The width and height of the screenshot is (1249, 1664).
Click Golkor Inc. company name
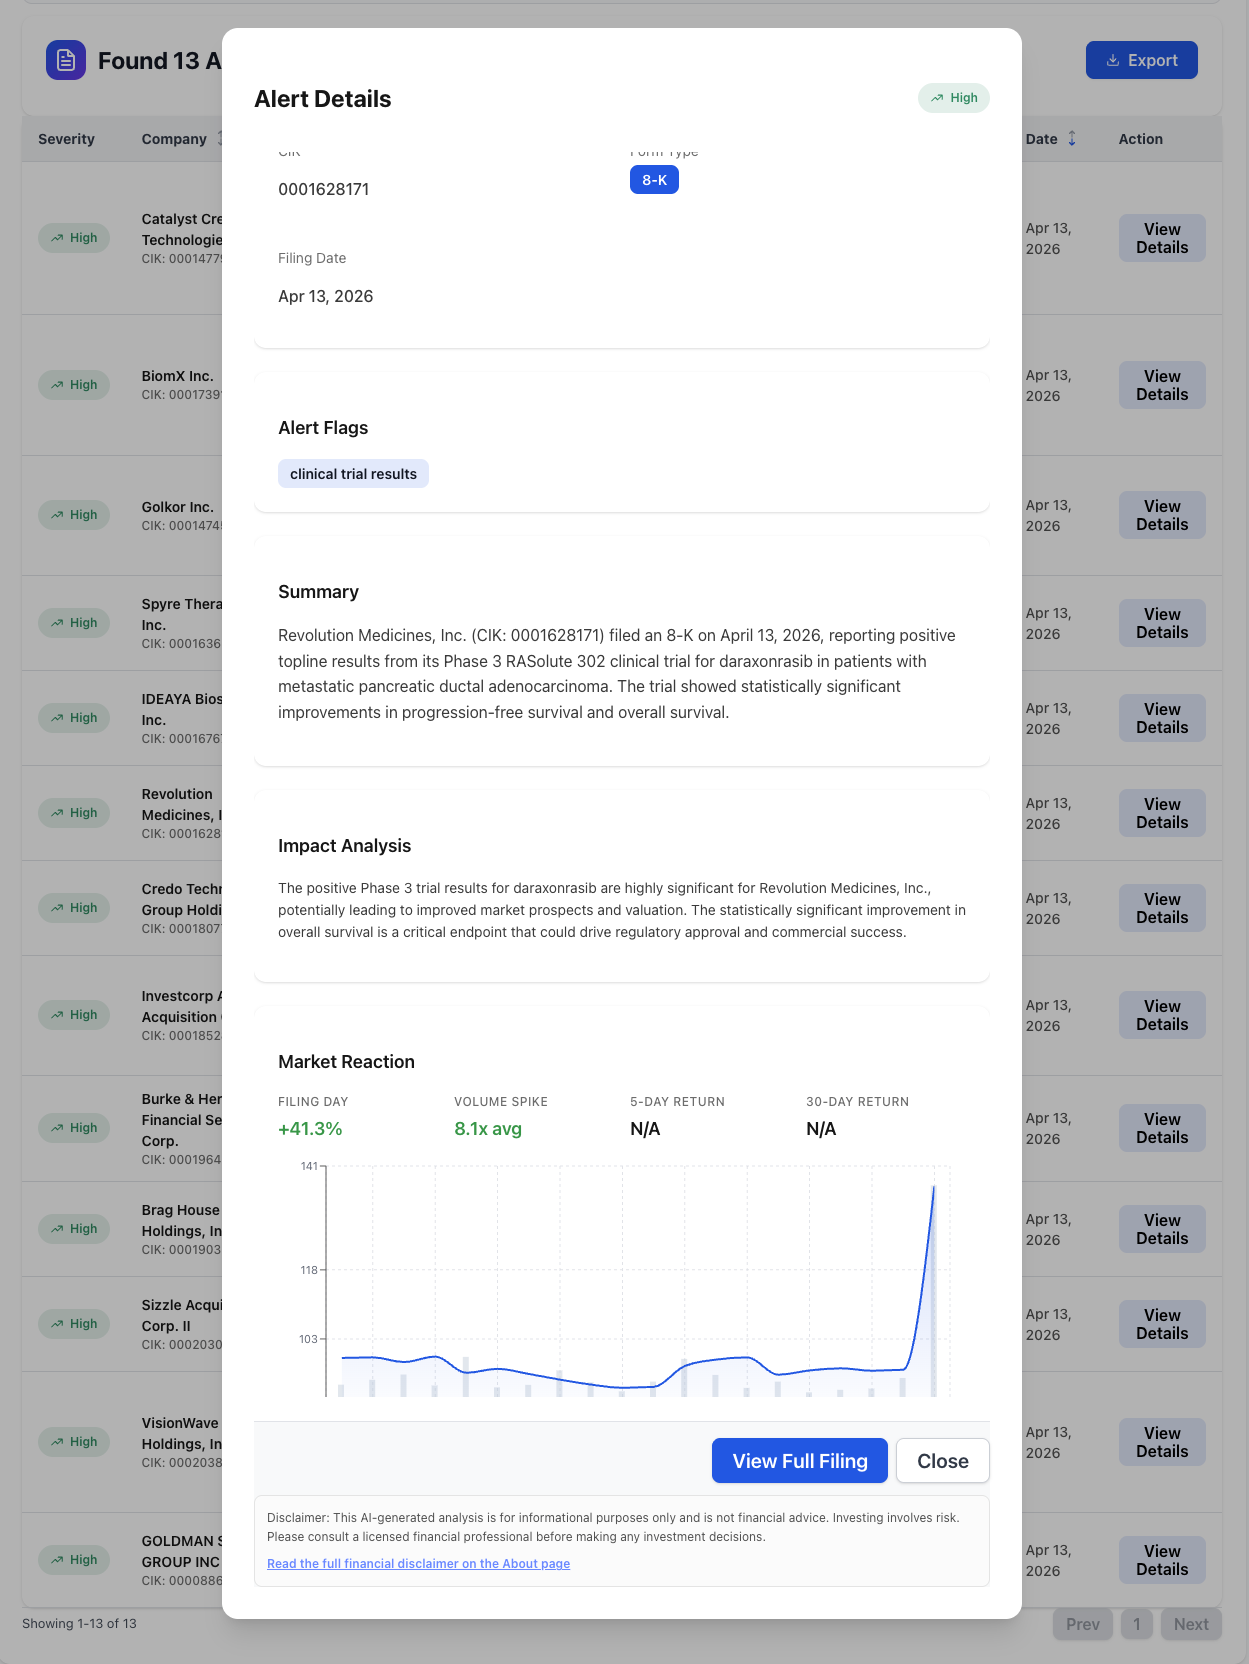coord(177,507)
